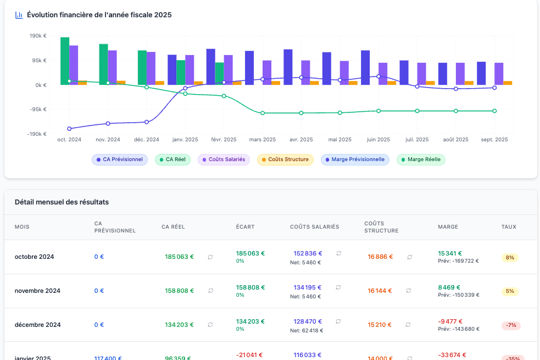This screenshot has height=360, width=540.
Task: Refresh CA Réel for décembre 2024
Action: coord(210,325)
